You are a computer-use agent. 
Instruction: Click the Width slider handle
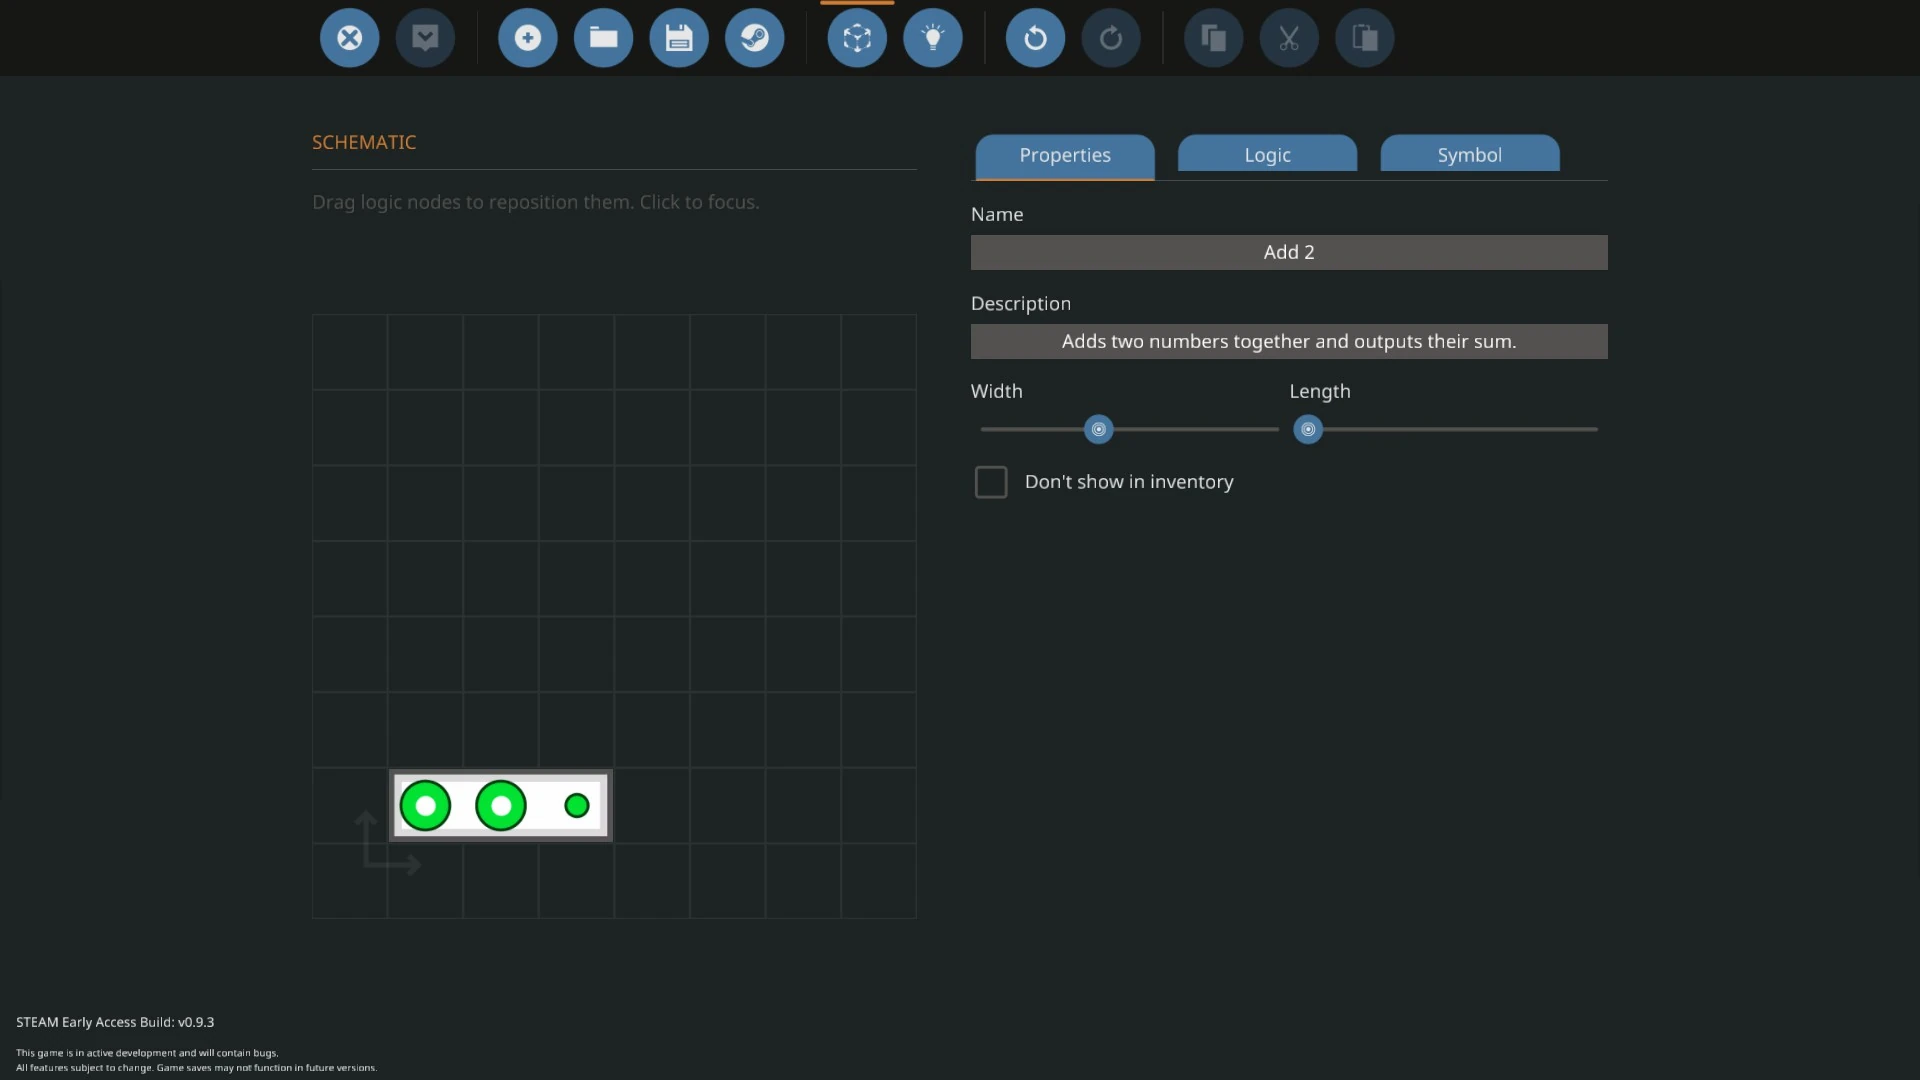point(1098,429)
